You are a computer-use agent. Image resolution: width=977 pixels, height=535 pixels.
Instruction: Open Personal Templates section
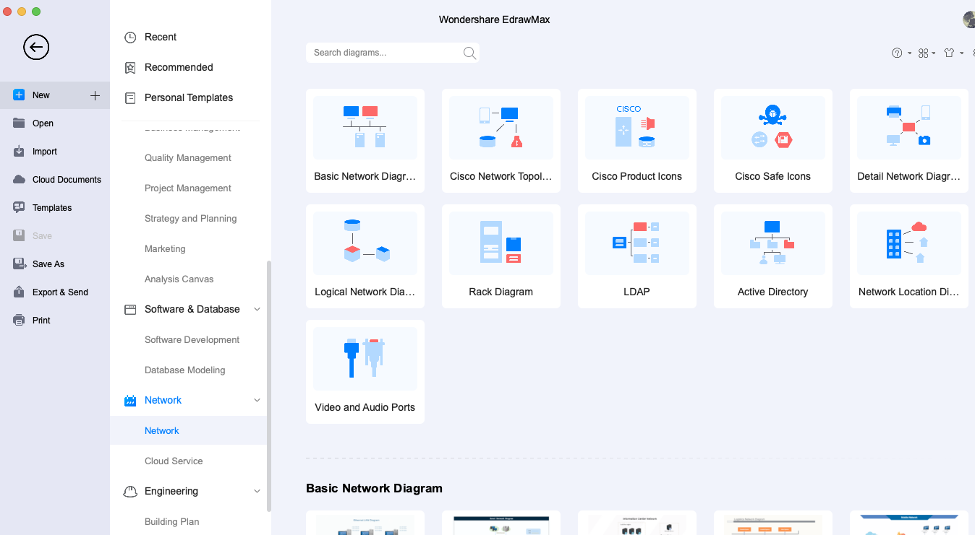coord(190,98)
